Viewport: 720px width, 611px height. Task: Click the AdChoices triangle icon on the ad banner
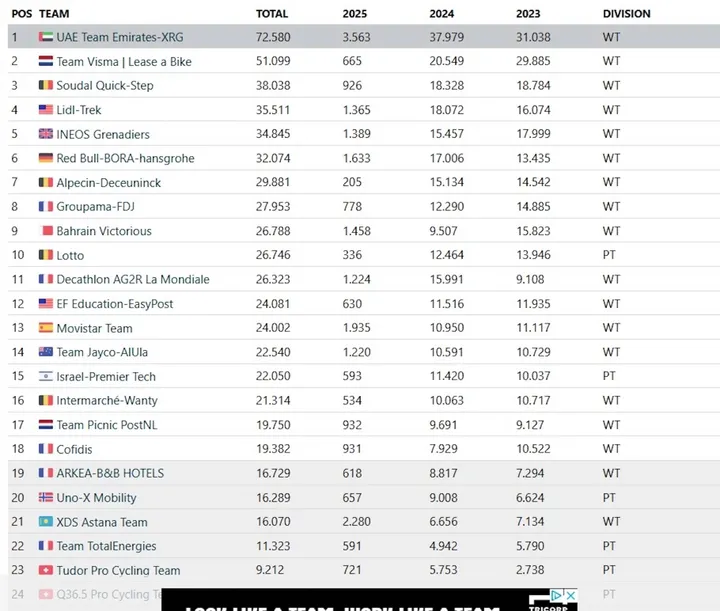tap(557, 596)
